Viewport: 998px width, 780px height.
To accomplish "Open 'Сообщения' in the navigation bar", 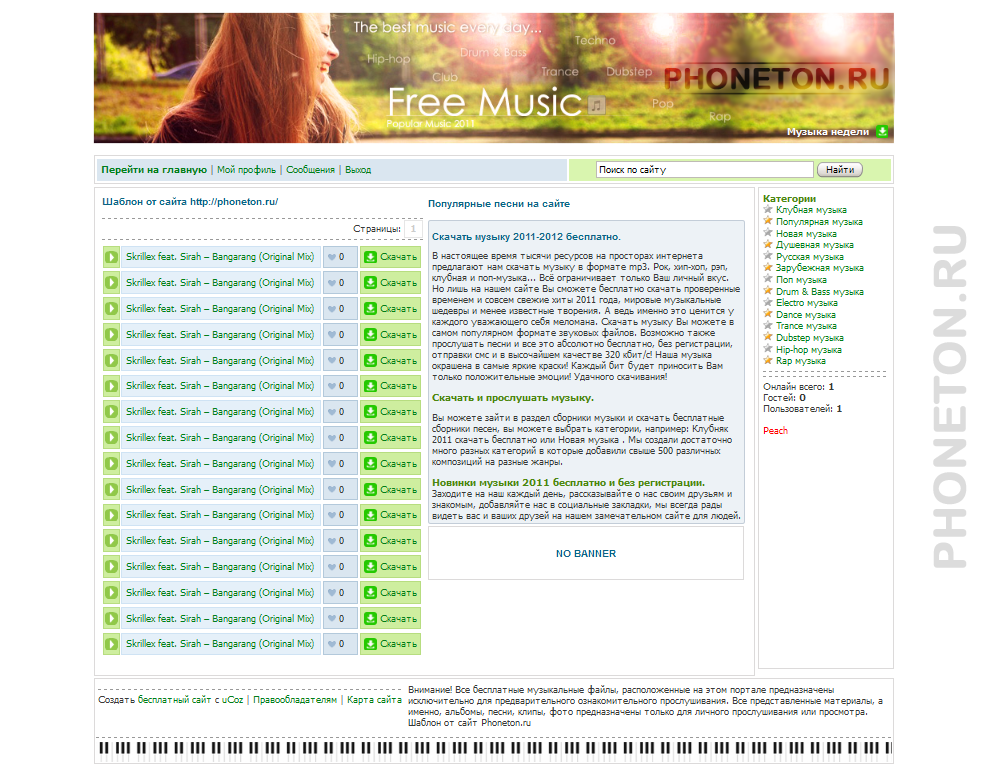I will [x=310, y=170].
